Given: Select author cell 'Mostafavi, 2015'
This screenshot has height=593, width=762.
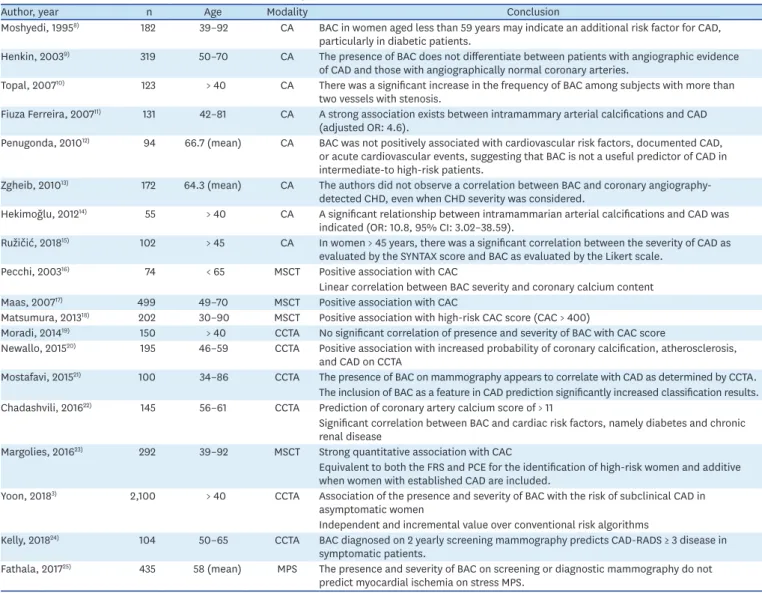Looking at the screenshot, I should (41, 377).
